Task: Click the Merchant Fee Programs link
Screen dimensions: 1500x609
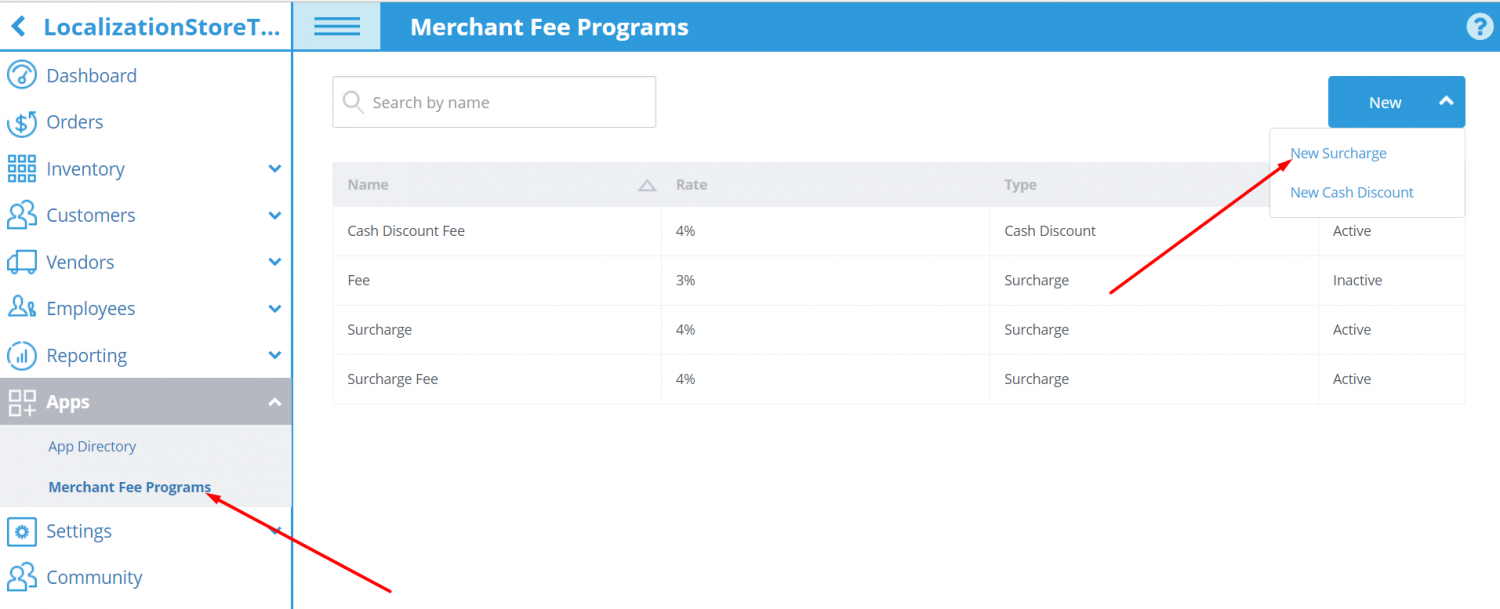Action: tap(128, 487)
